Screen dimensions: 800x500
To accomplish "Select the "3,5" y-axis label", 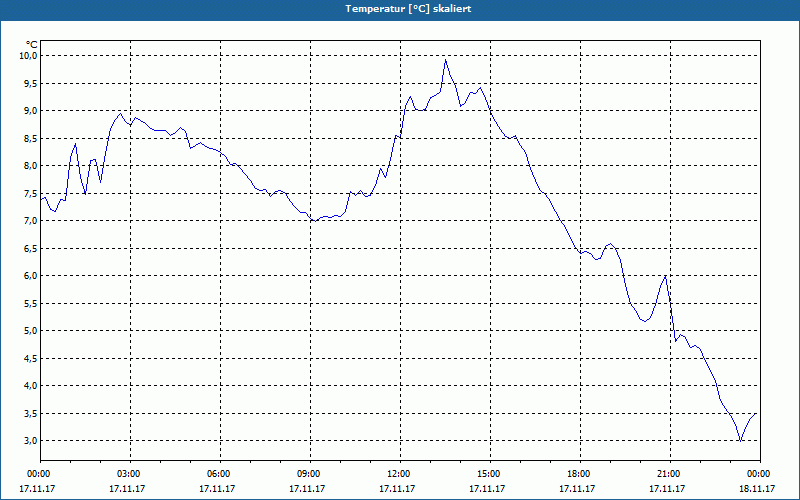I will point(30,413).
